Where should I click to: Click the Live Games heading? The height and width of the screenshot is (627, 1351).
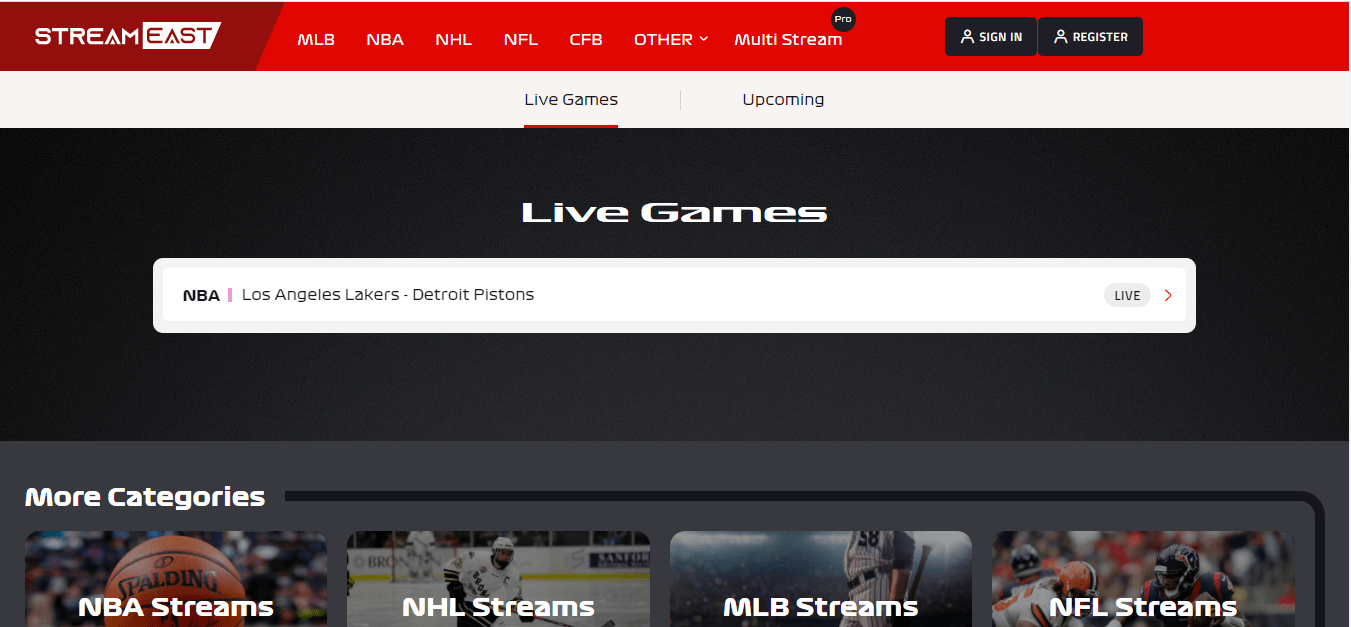tap(675, 212)
